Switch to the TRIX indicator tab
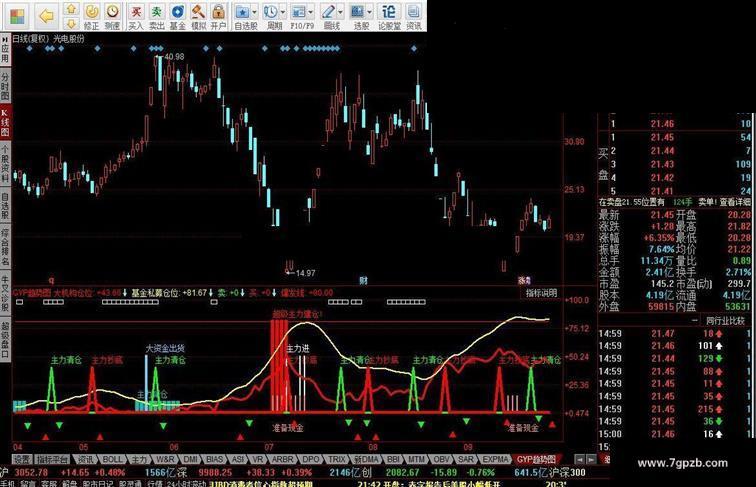The height and width of the screenshot is (487, 756). [337, 460]
